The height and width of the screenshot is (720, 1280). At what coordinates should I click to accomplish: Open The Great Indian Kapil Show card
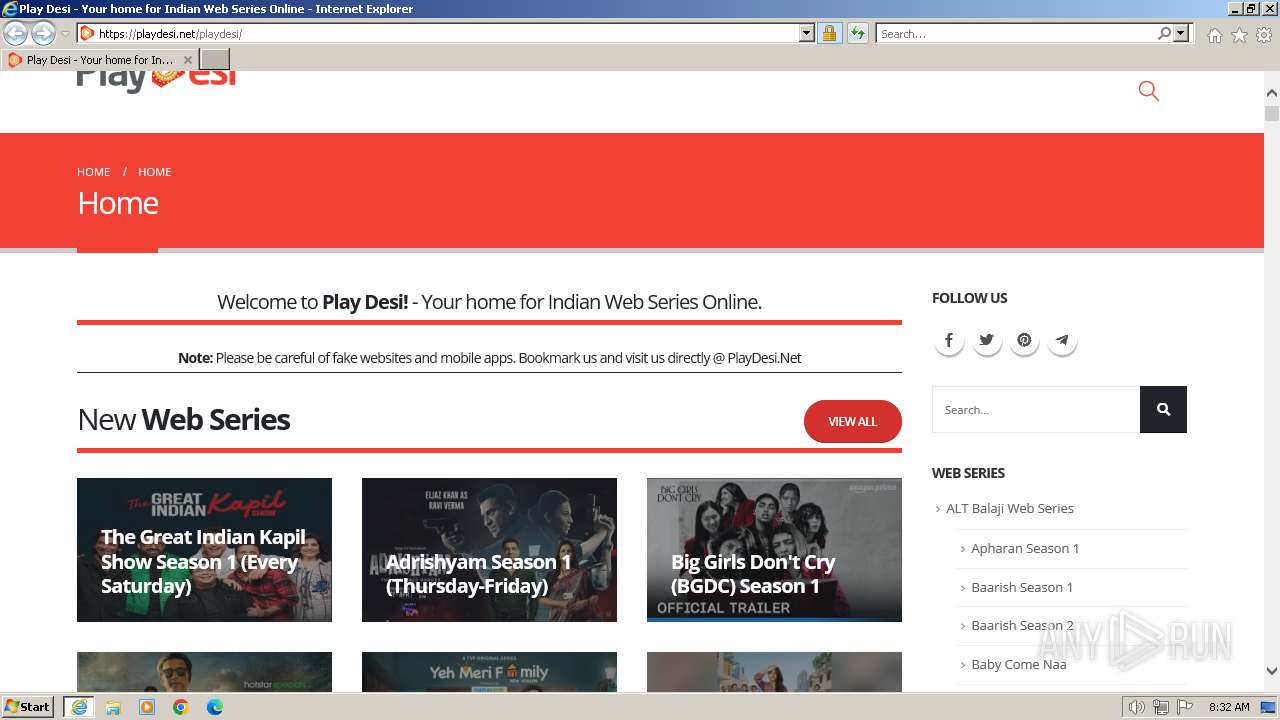(204, 550)
